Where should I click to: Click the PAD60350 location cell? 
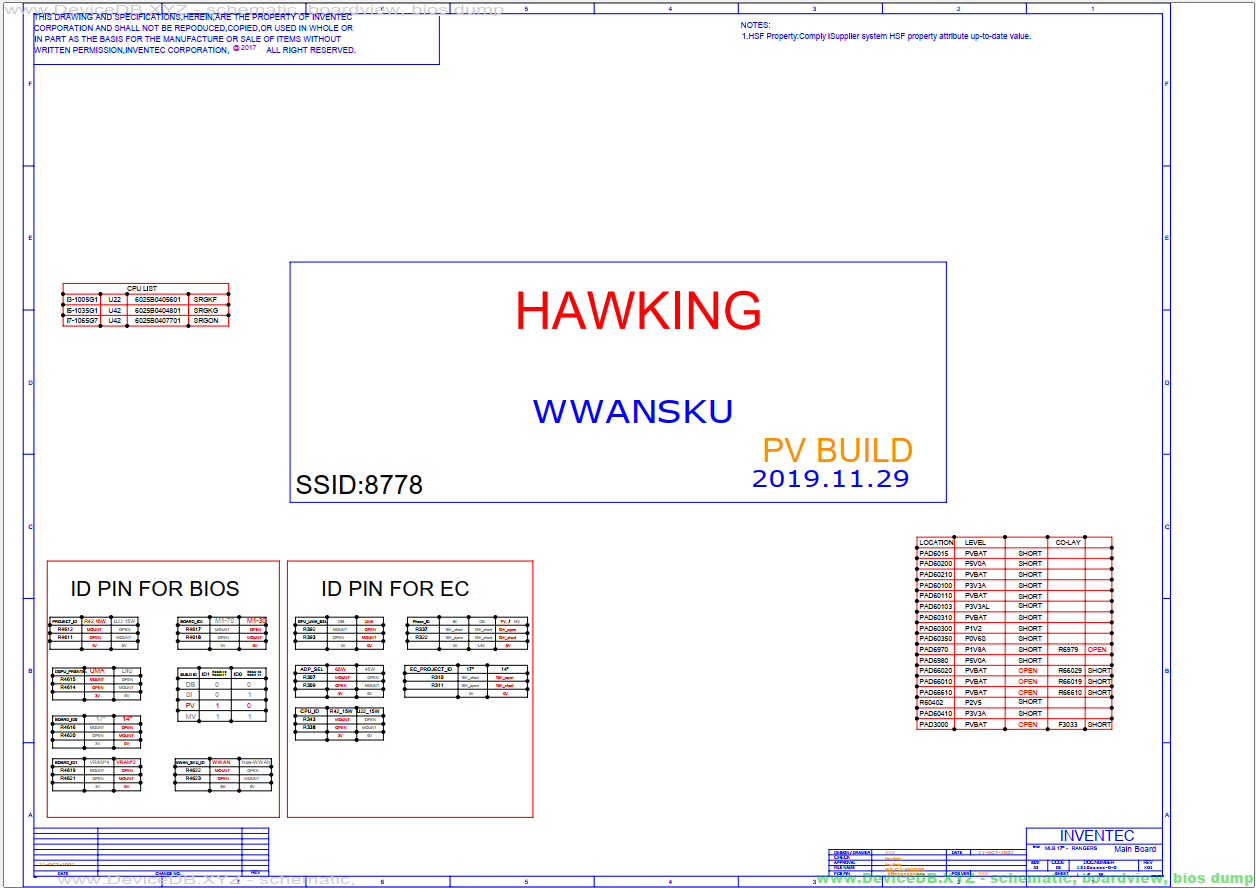935,639
